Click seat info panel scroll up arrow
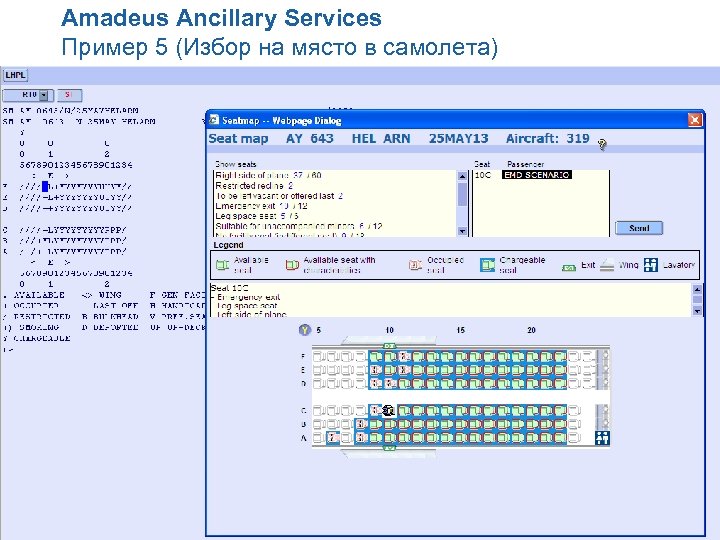720x540 pixels. click(x=697, y=289)
